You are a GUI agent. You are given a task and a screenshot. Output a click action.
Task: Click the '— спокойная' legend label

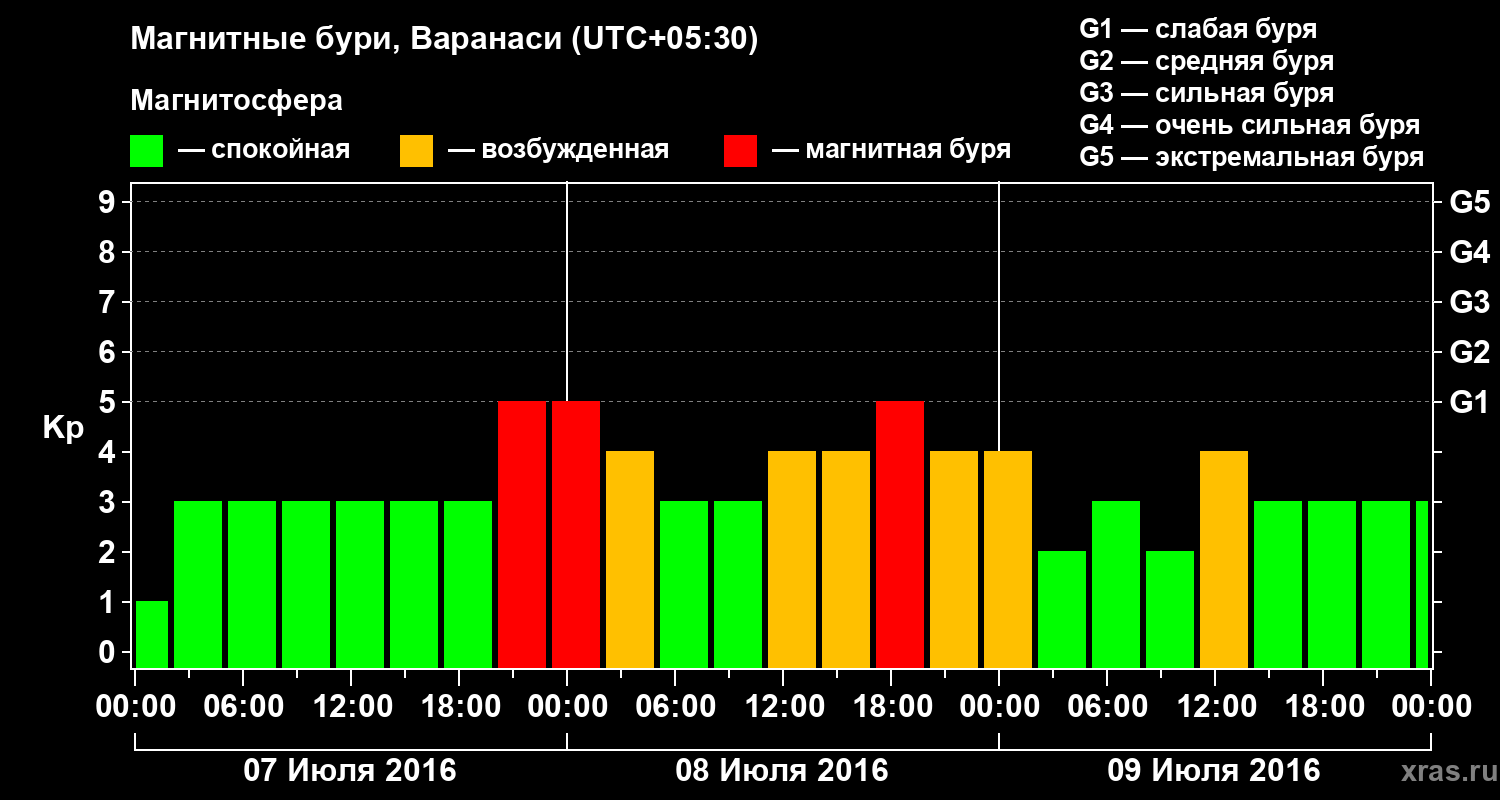[x=264, y=150]
